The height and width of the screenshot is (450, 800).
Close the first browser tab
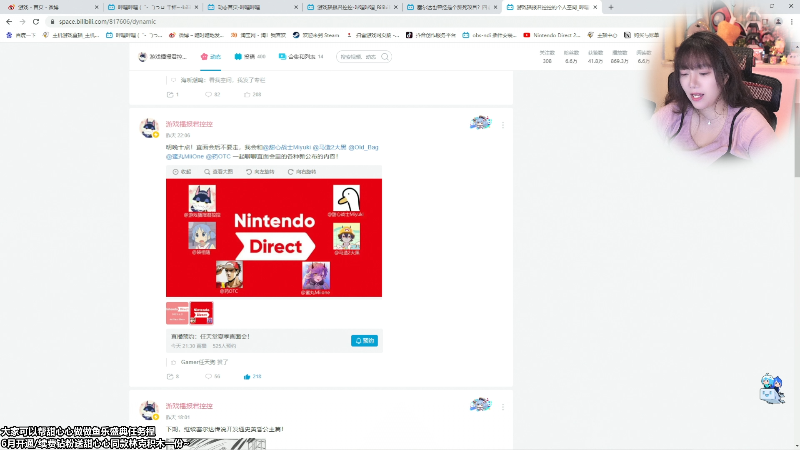96,7
